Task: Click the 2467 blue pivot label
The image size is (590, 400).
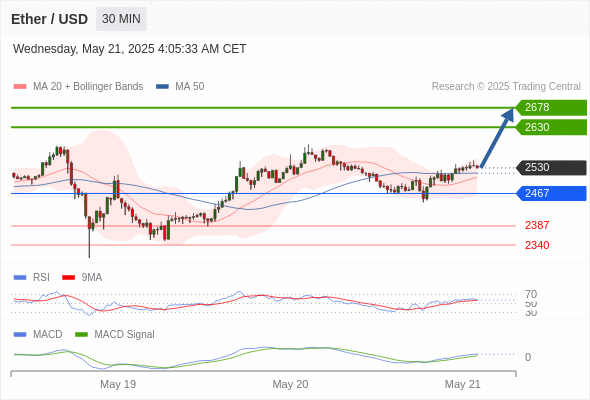Action: 551,193
